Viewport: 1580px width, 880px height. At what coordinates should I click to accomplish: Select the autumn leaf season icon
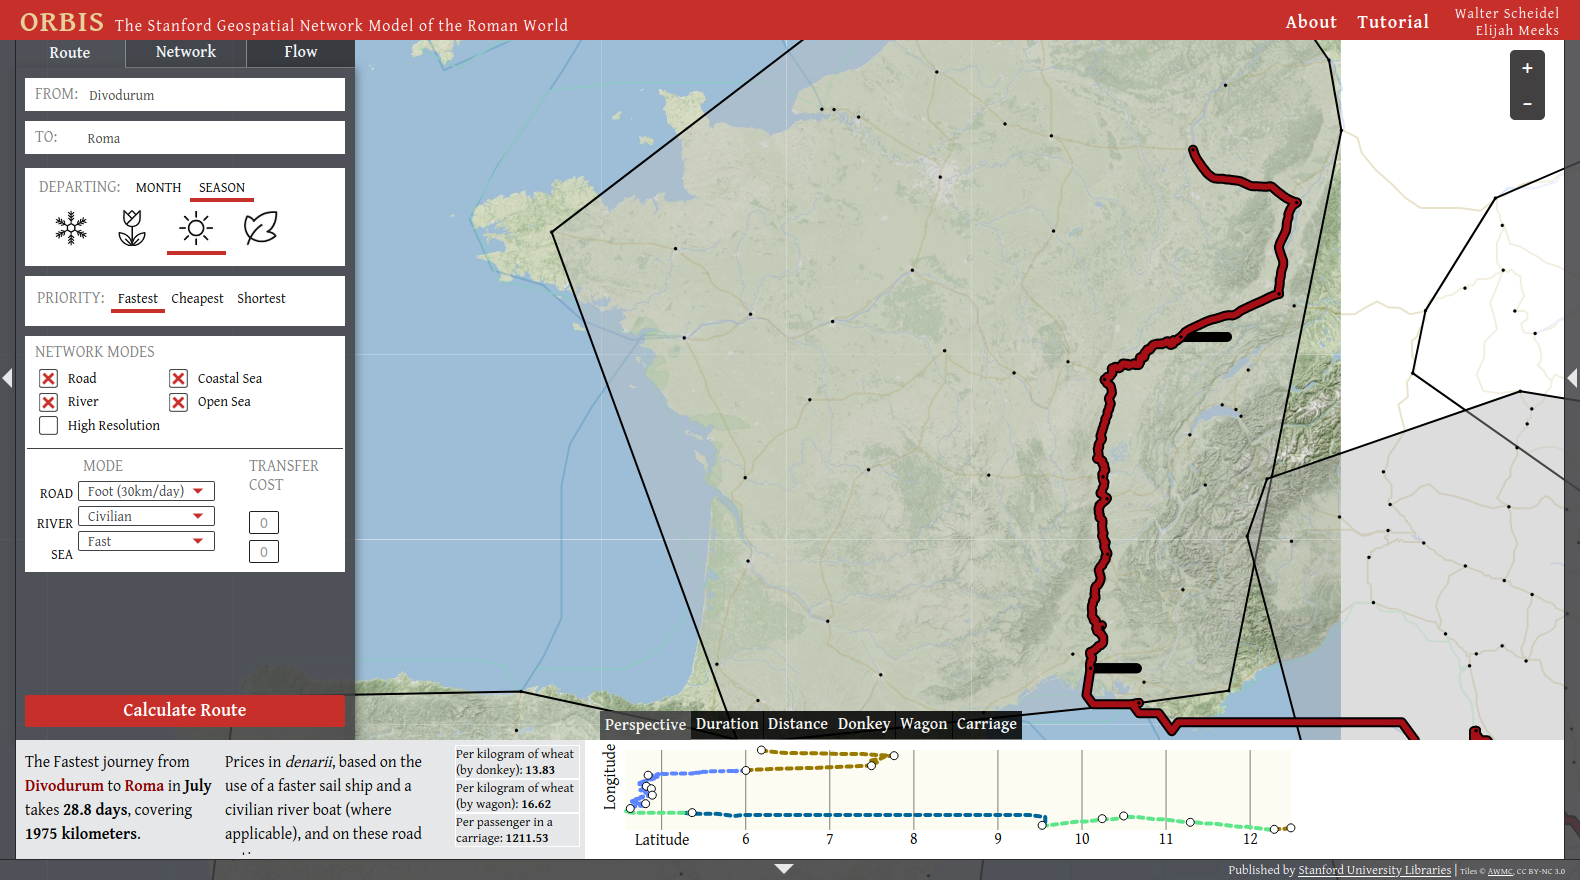[261, 228]
